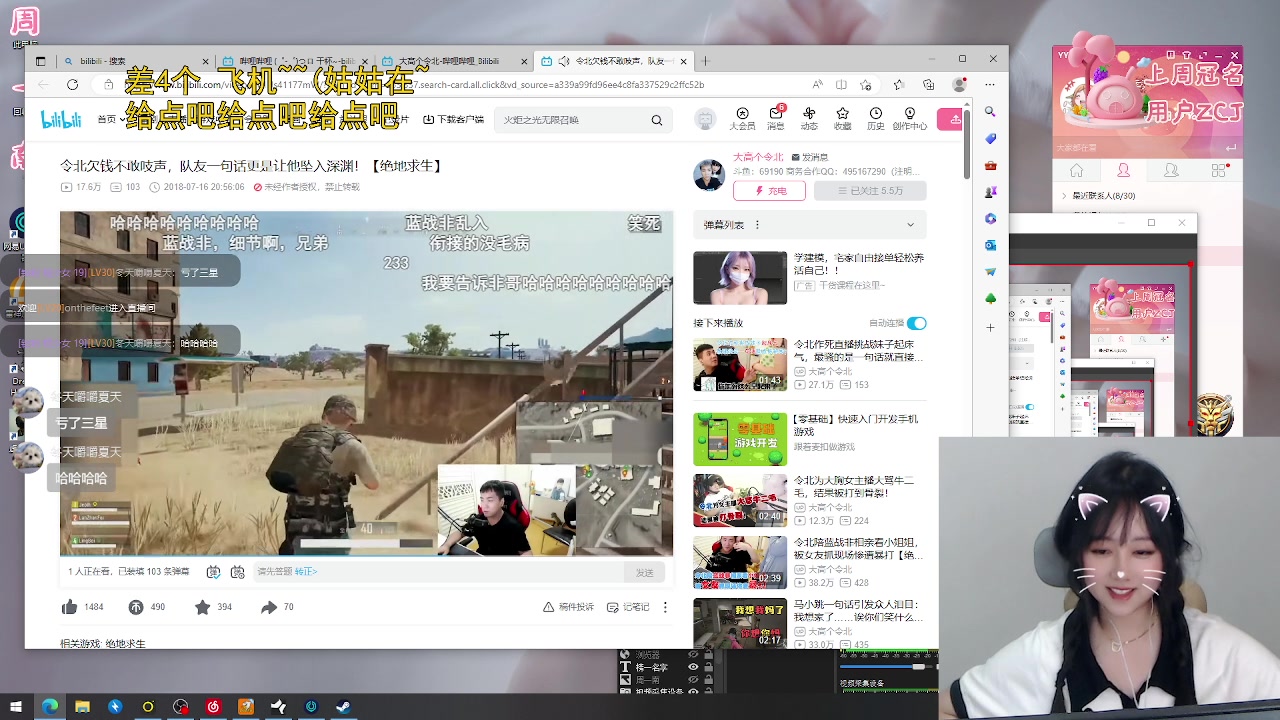Screen dimensions: 1280x720
Task: Add page to favorites star icon
Action: (865, 85)
